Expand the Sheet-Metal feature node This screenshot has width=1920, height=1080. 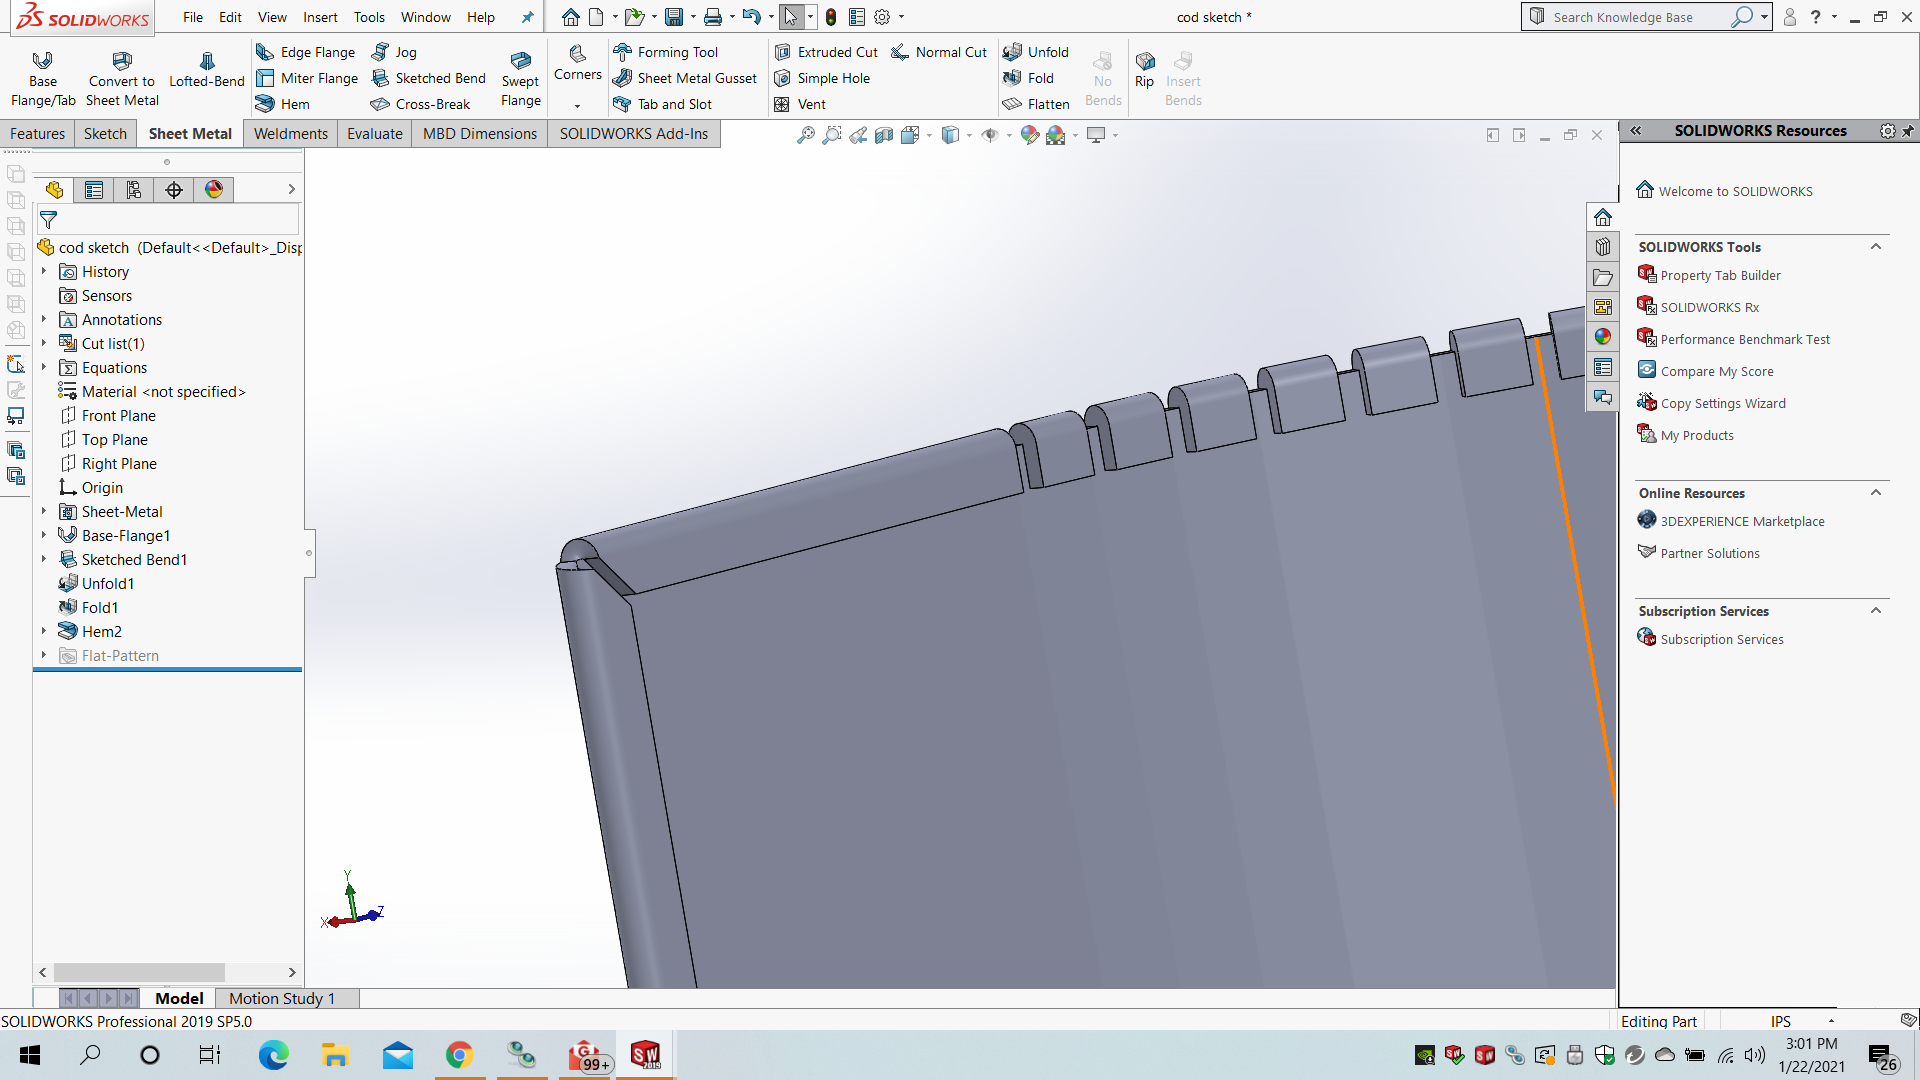pos(44,511)
